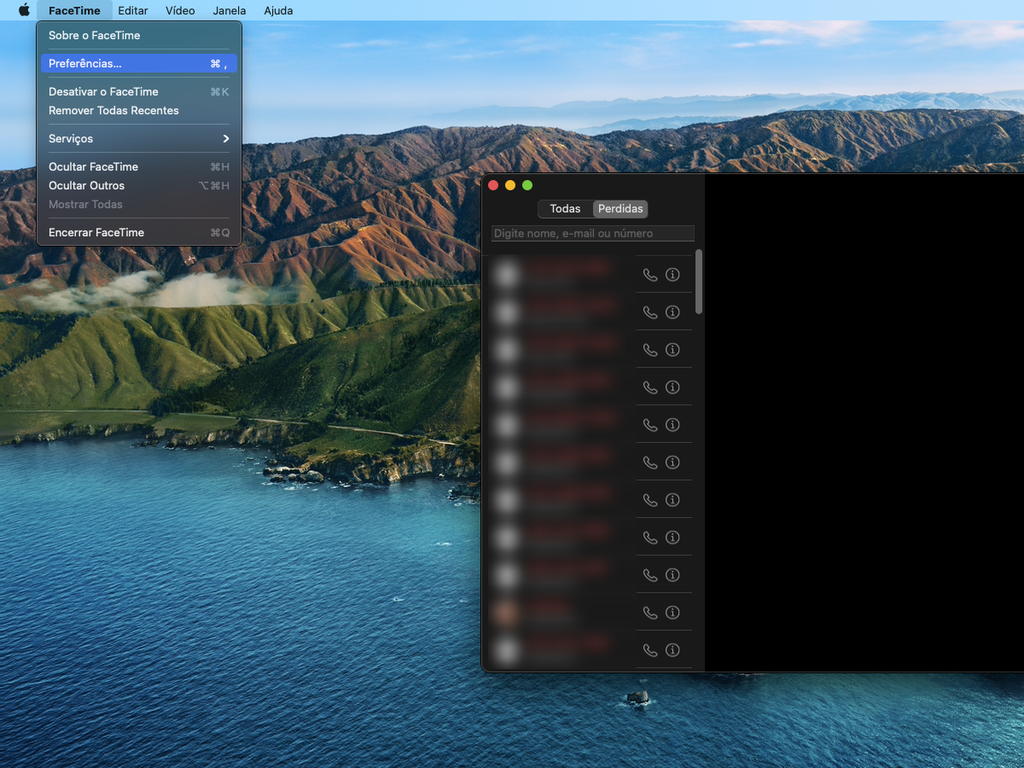1024x768 pixels.
Task: Open the Janela menu
Action: (229, 10)
